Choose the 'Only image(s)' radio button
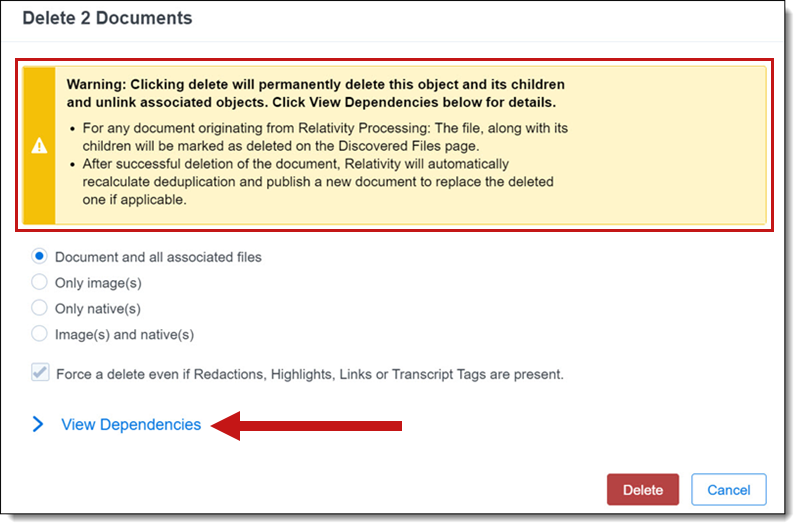Image resolution: width=800 pixels, height=529 pixels. click(40, 283)
